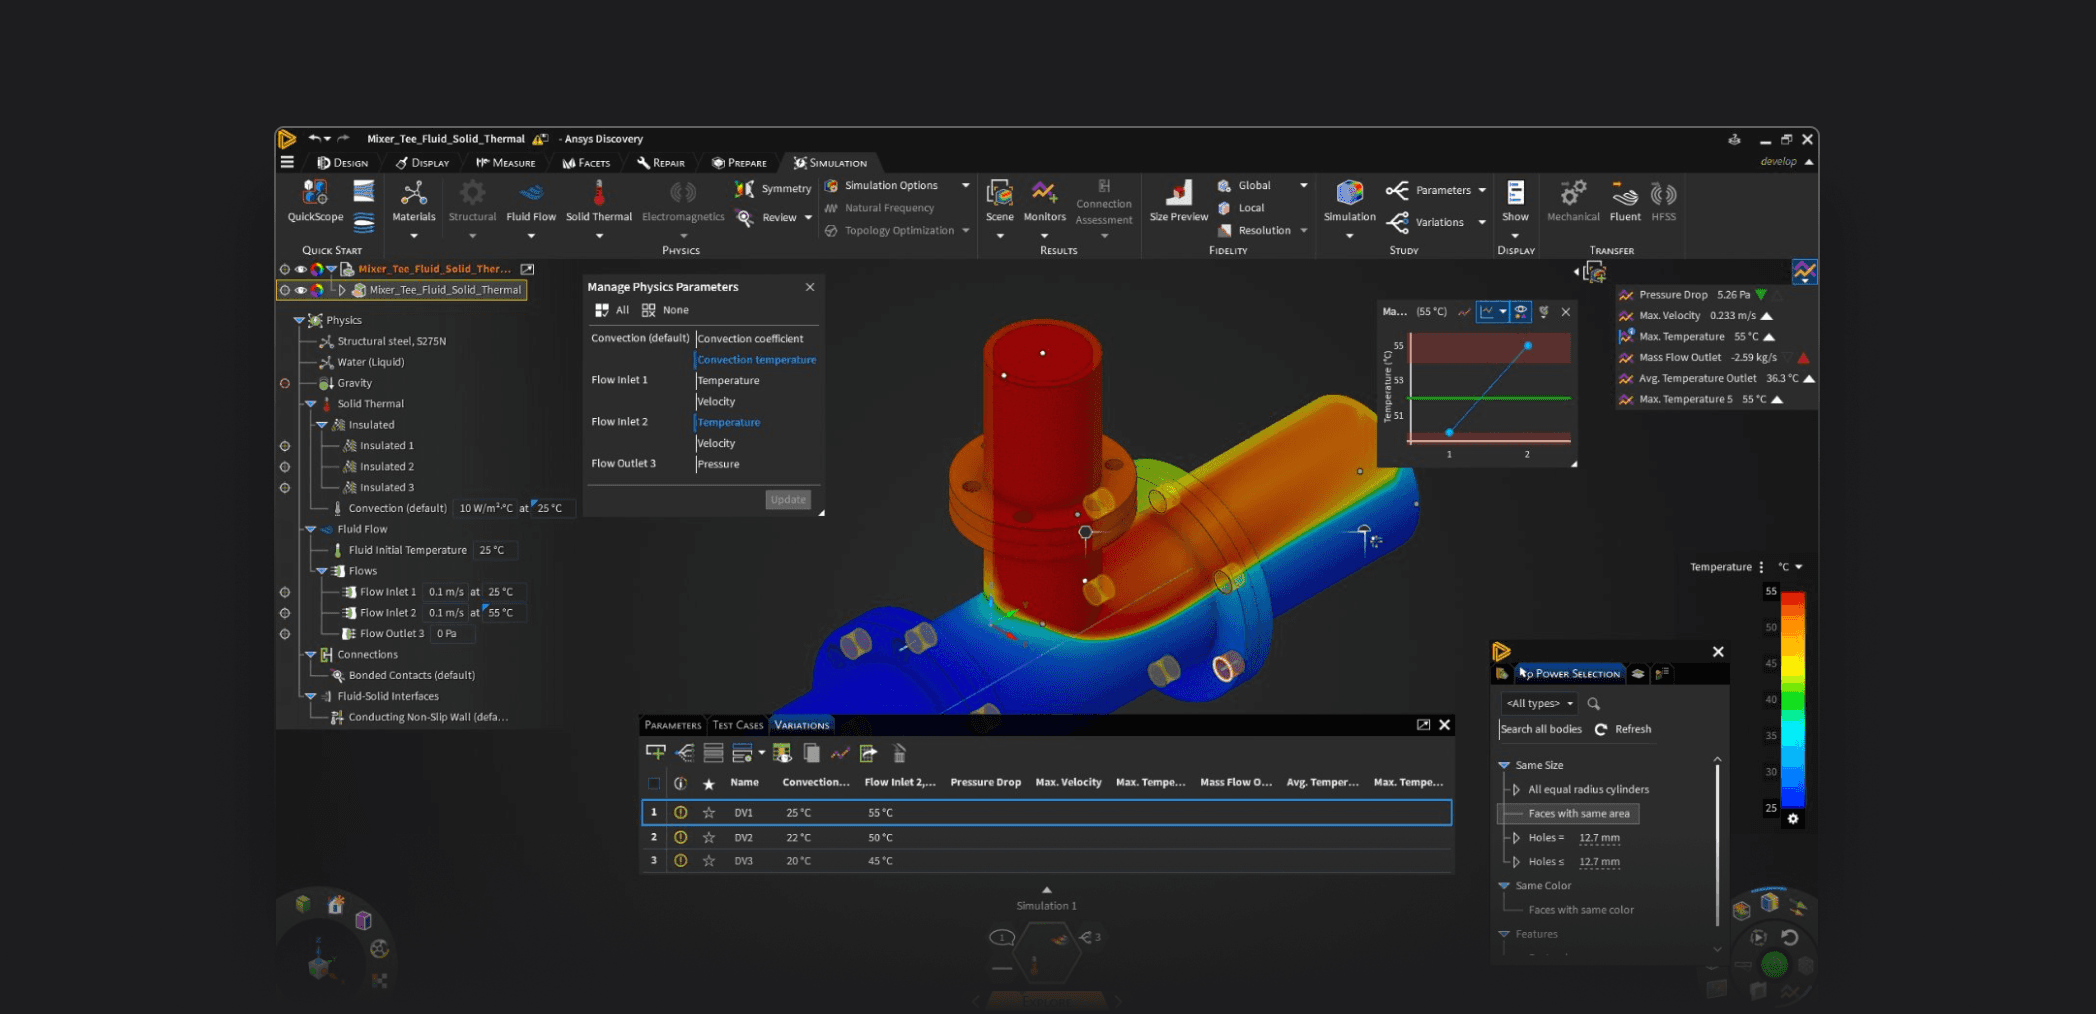Click the Update button
2096x1014 pixels.
pyautogui.click(x=788, y=500)
